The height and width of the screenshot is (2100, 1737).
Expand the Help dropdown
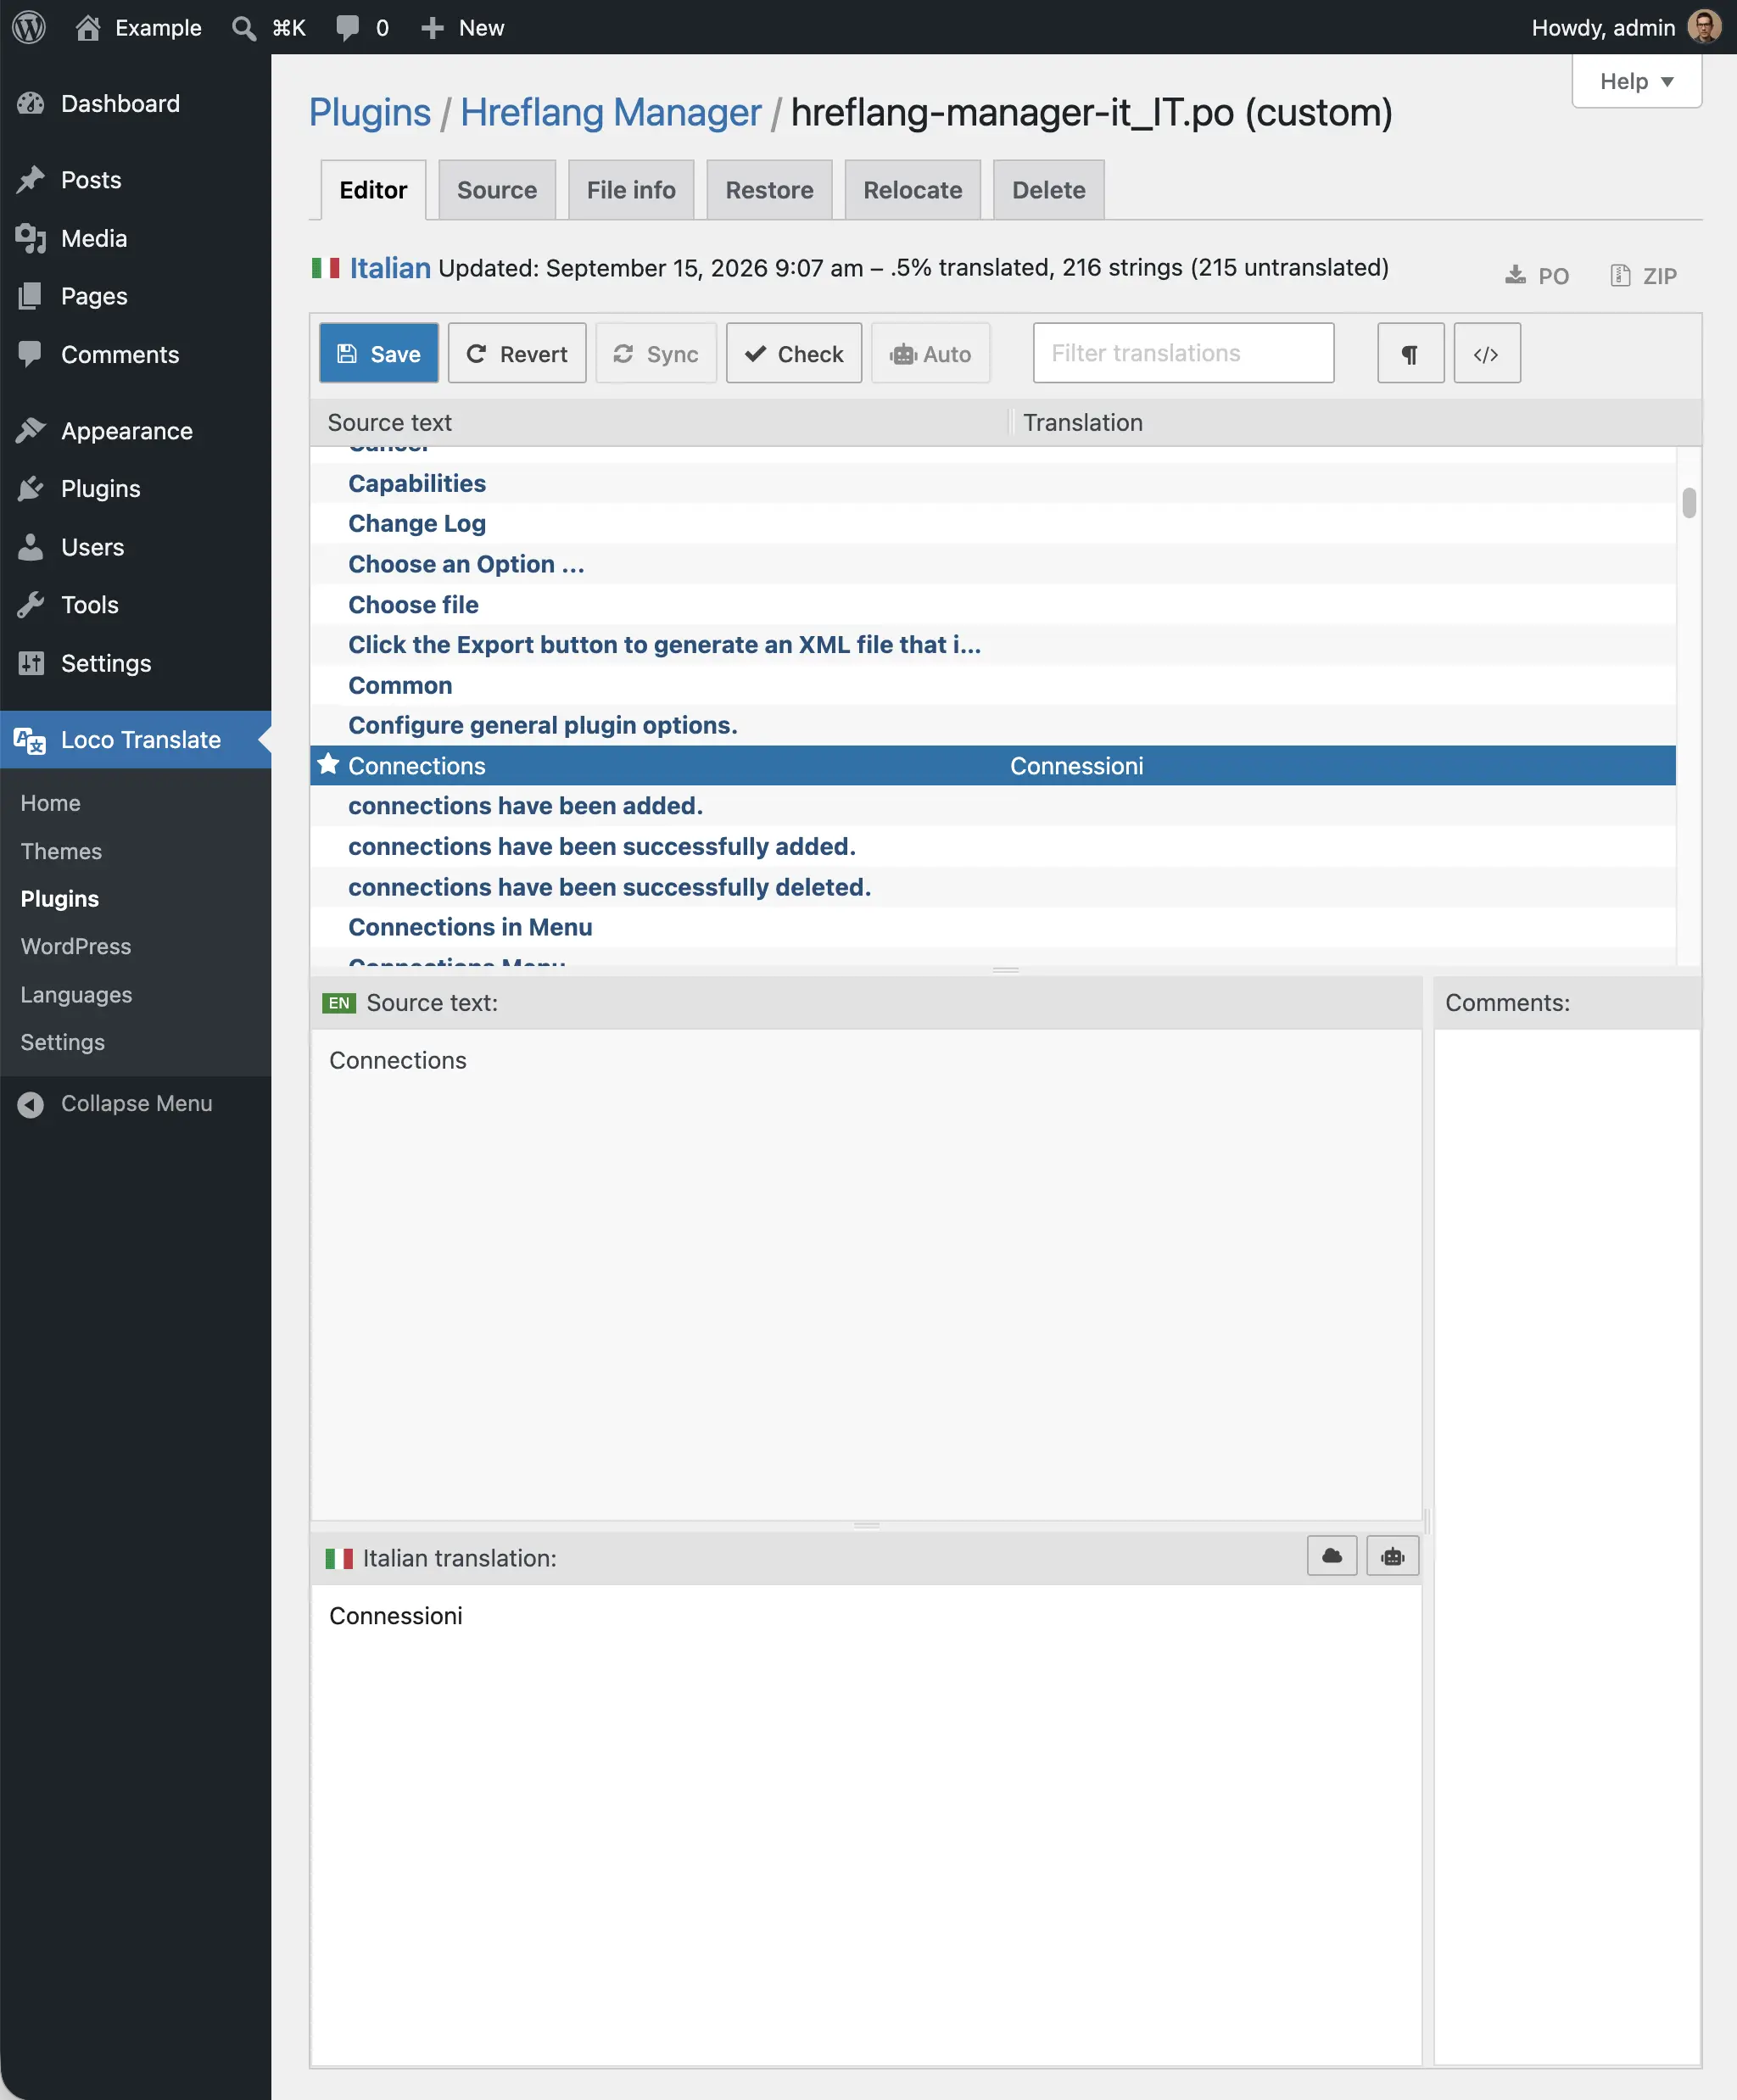pyautogui.click(x=1636, y=81)
